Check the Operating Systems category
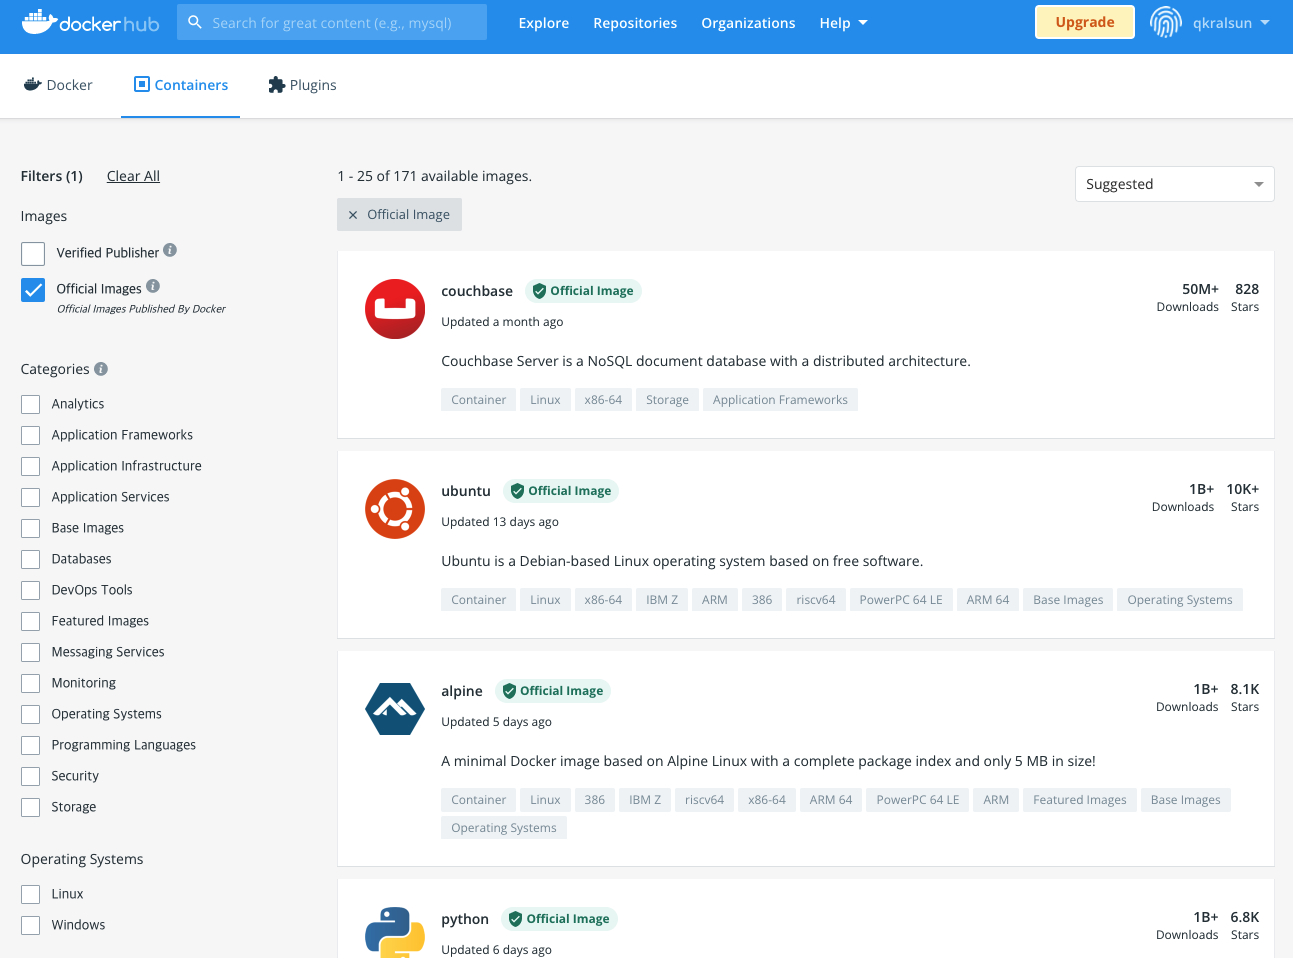Viewport: 1293px width, 958px height. 31,714
